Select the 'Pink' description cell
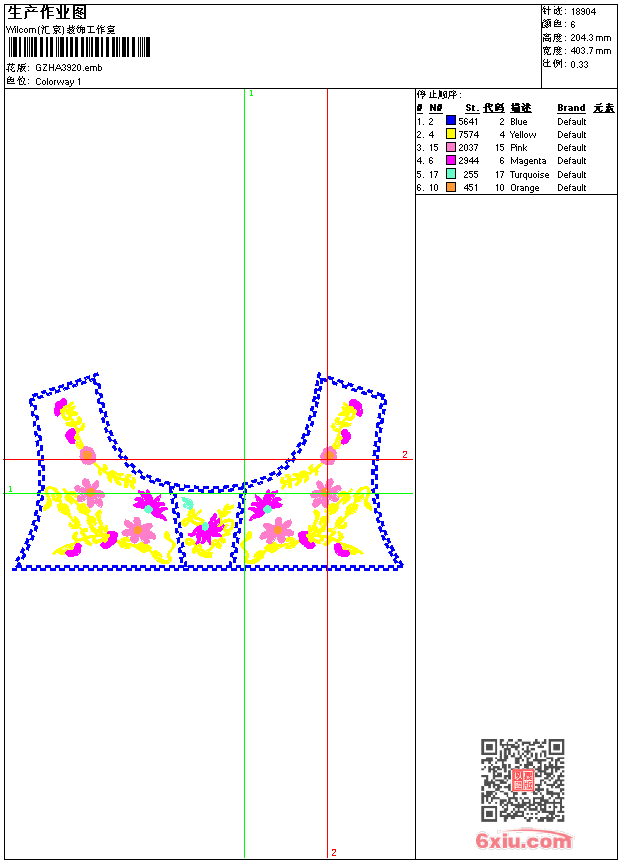Screen dimensions: 620x860 (x=518, y=148)
